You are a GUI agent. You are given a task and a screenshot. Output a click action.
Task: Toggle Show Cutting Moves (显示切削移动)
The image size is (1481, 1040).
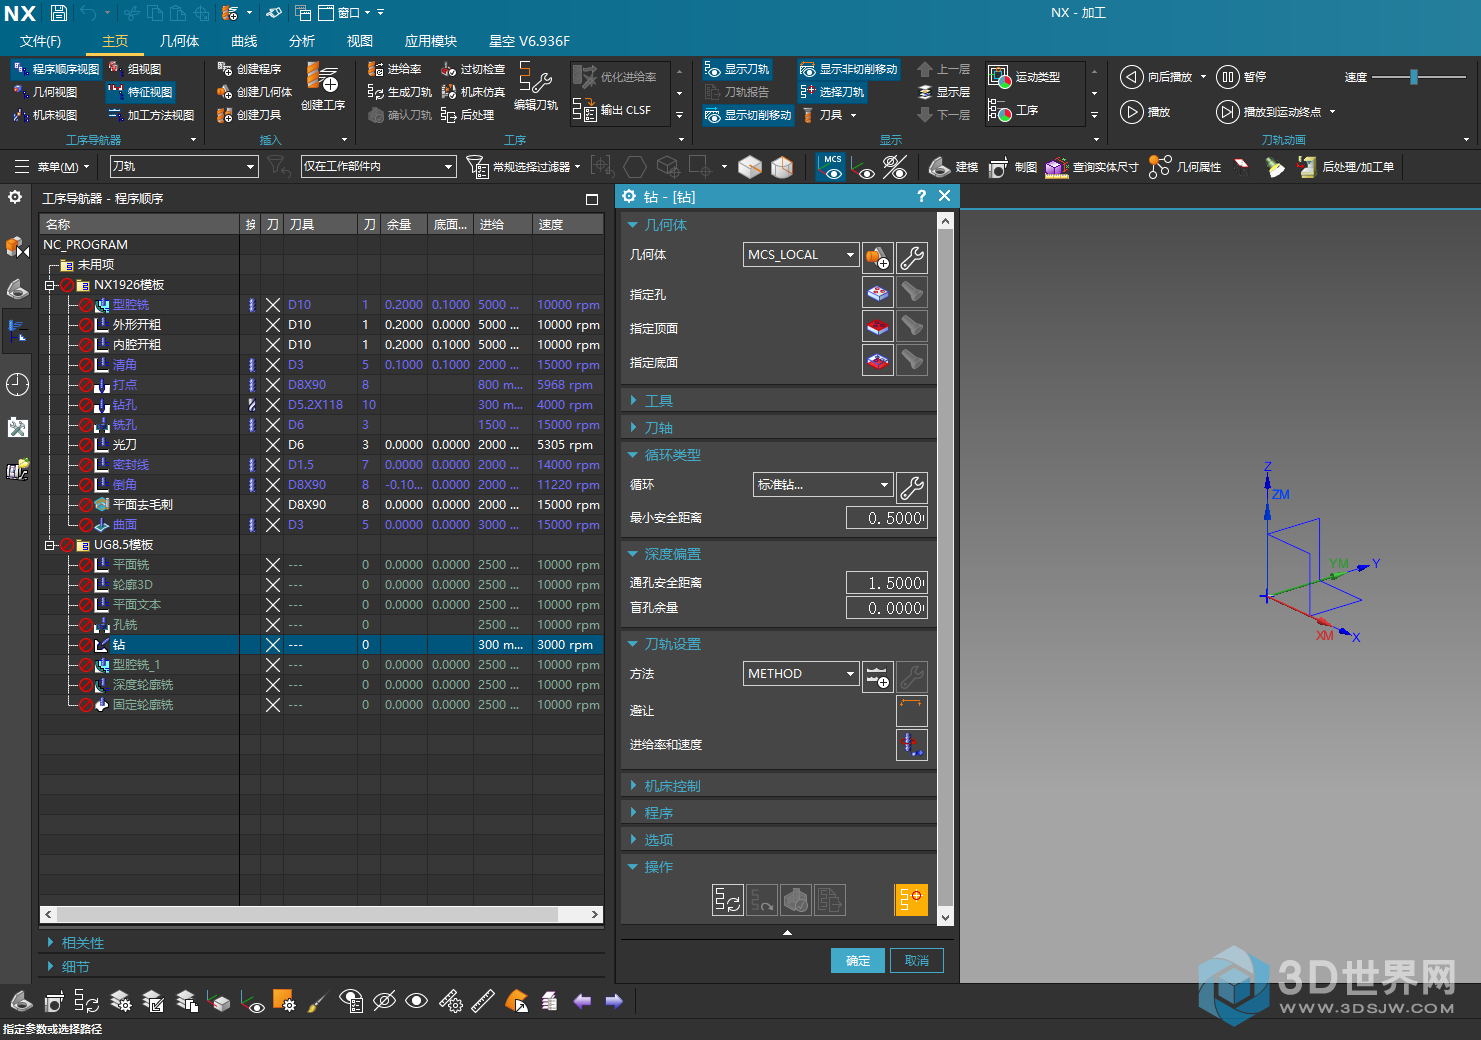(748, 115)
